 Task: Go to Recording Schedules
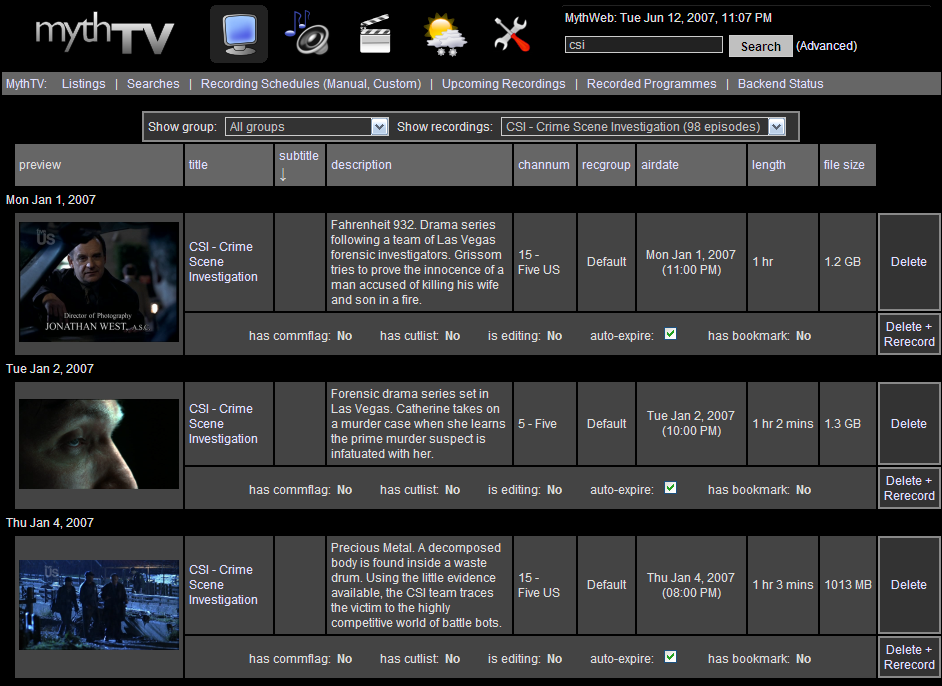coord(260,83)
